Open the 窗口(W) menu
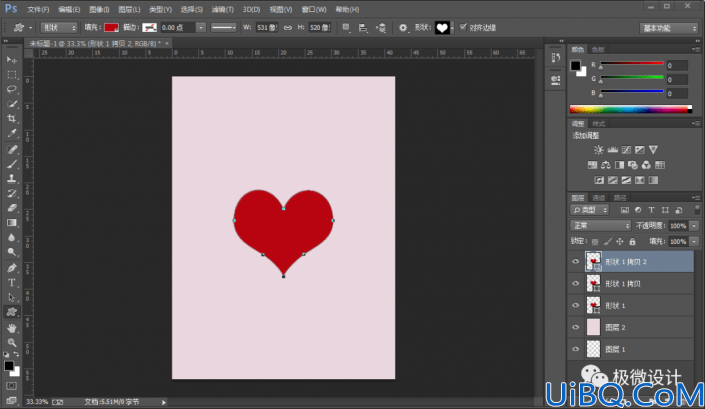Viewport: 705px width, 409px height. tap(314, 9)
